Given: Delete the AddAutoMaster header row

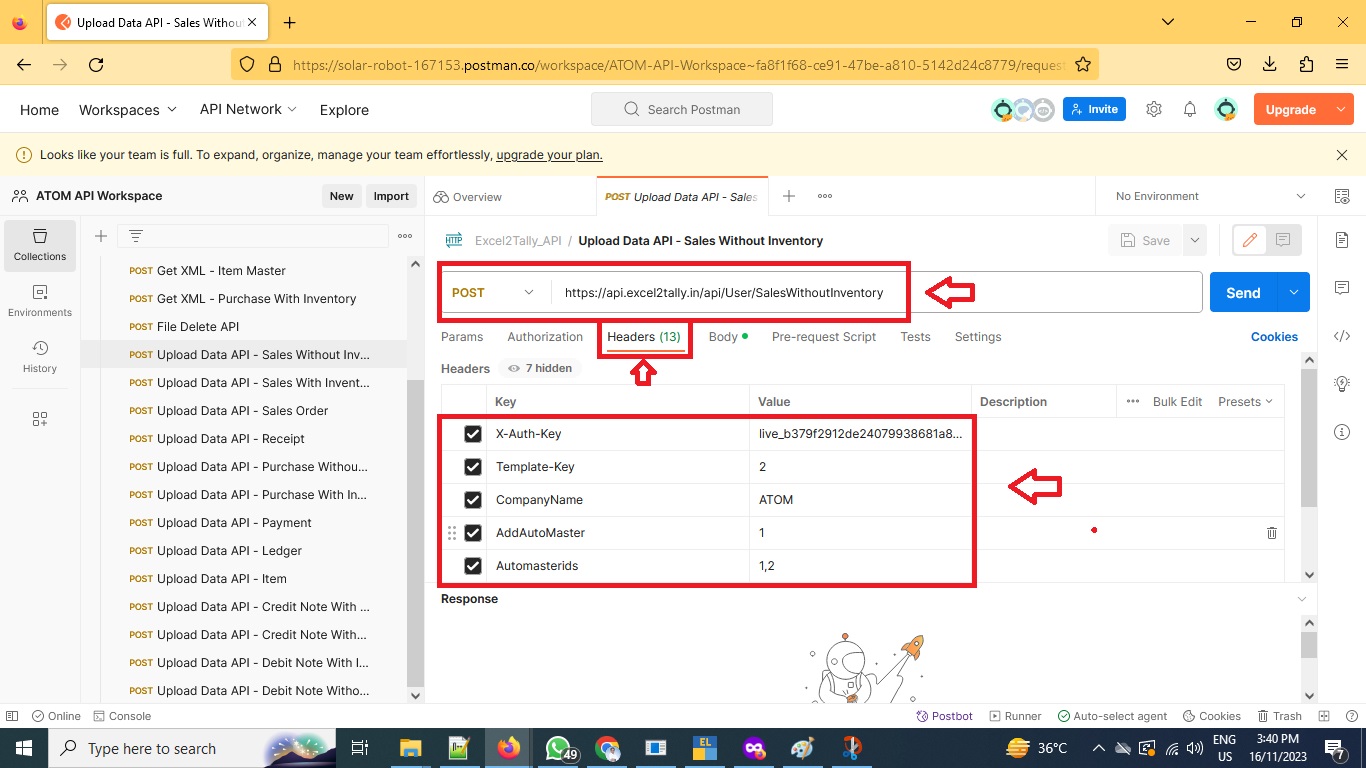Looking at the screenshot, I should (1272, 533).
